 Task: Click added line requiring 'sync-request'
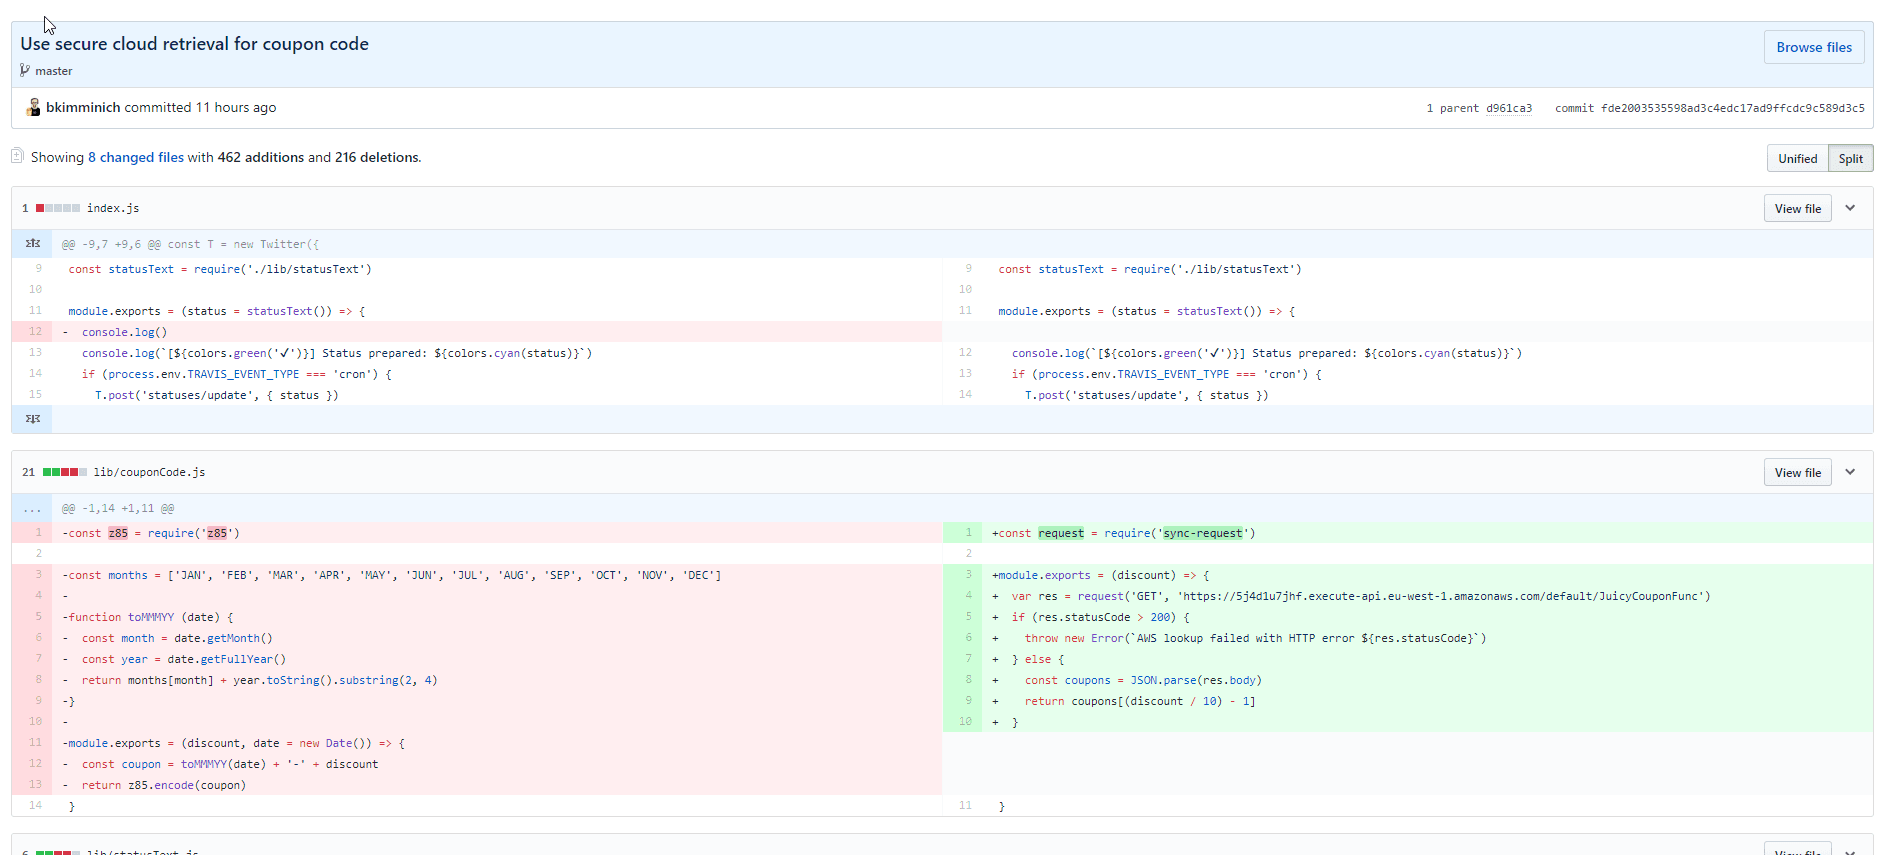[1427, 533]
